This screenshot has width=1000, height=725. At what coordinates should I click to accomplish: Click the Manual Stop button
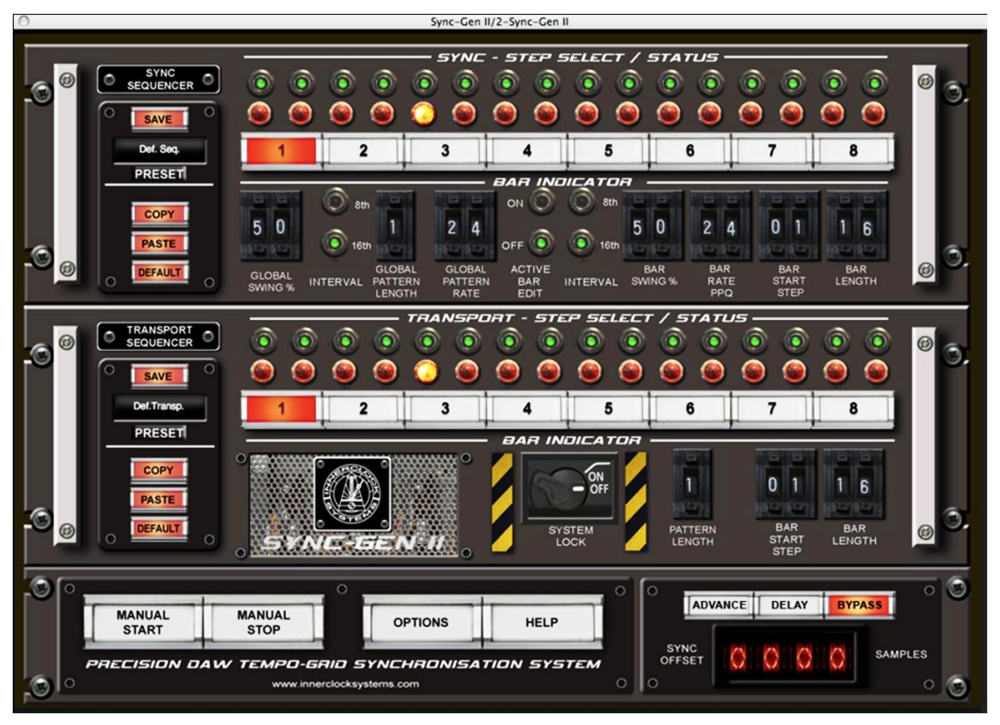263,622
